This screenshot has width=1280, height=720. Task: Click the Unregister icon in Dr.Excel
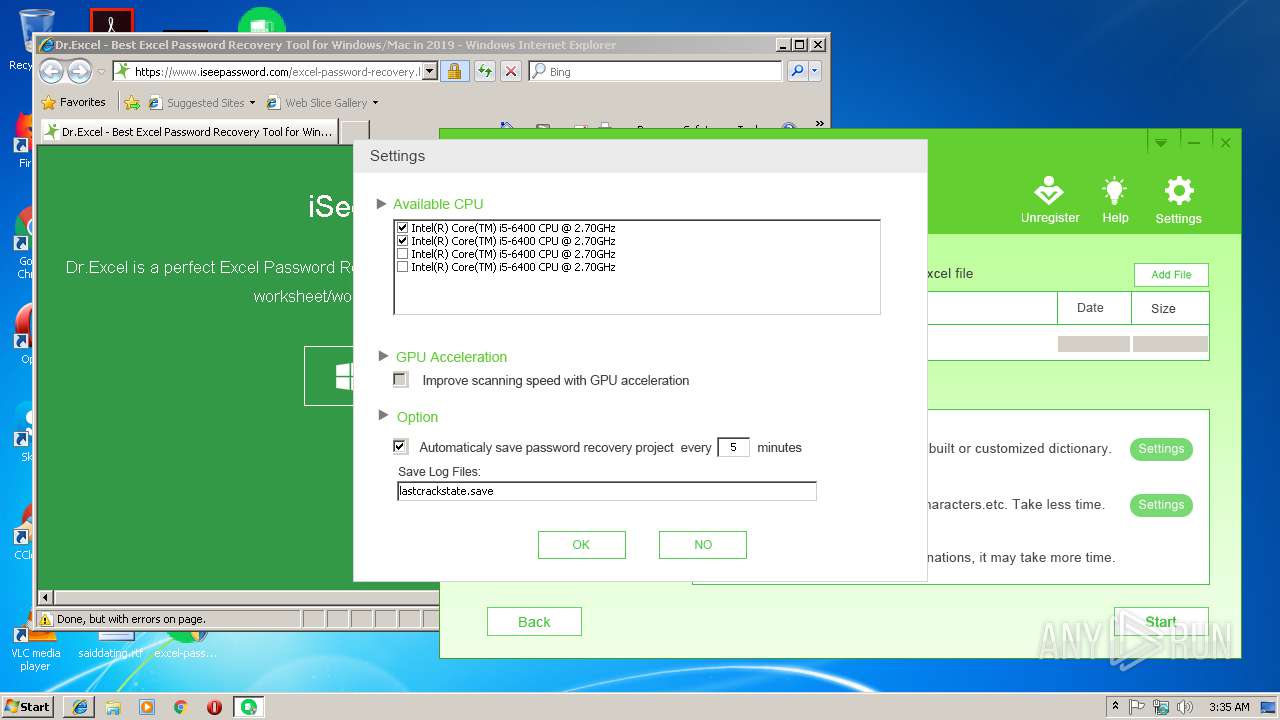pyautogui.click(x=1050, y=200)
